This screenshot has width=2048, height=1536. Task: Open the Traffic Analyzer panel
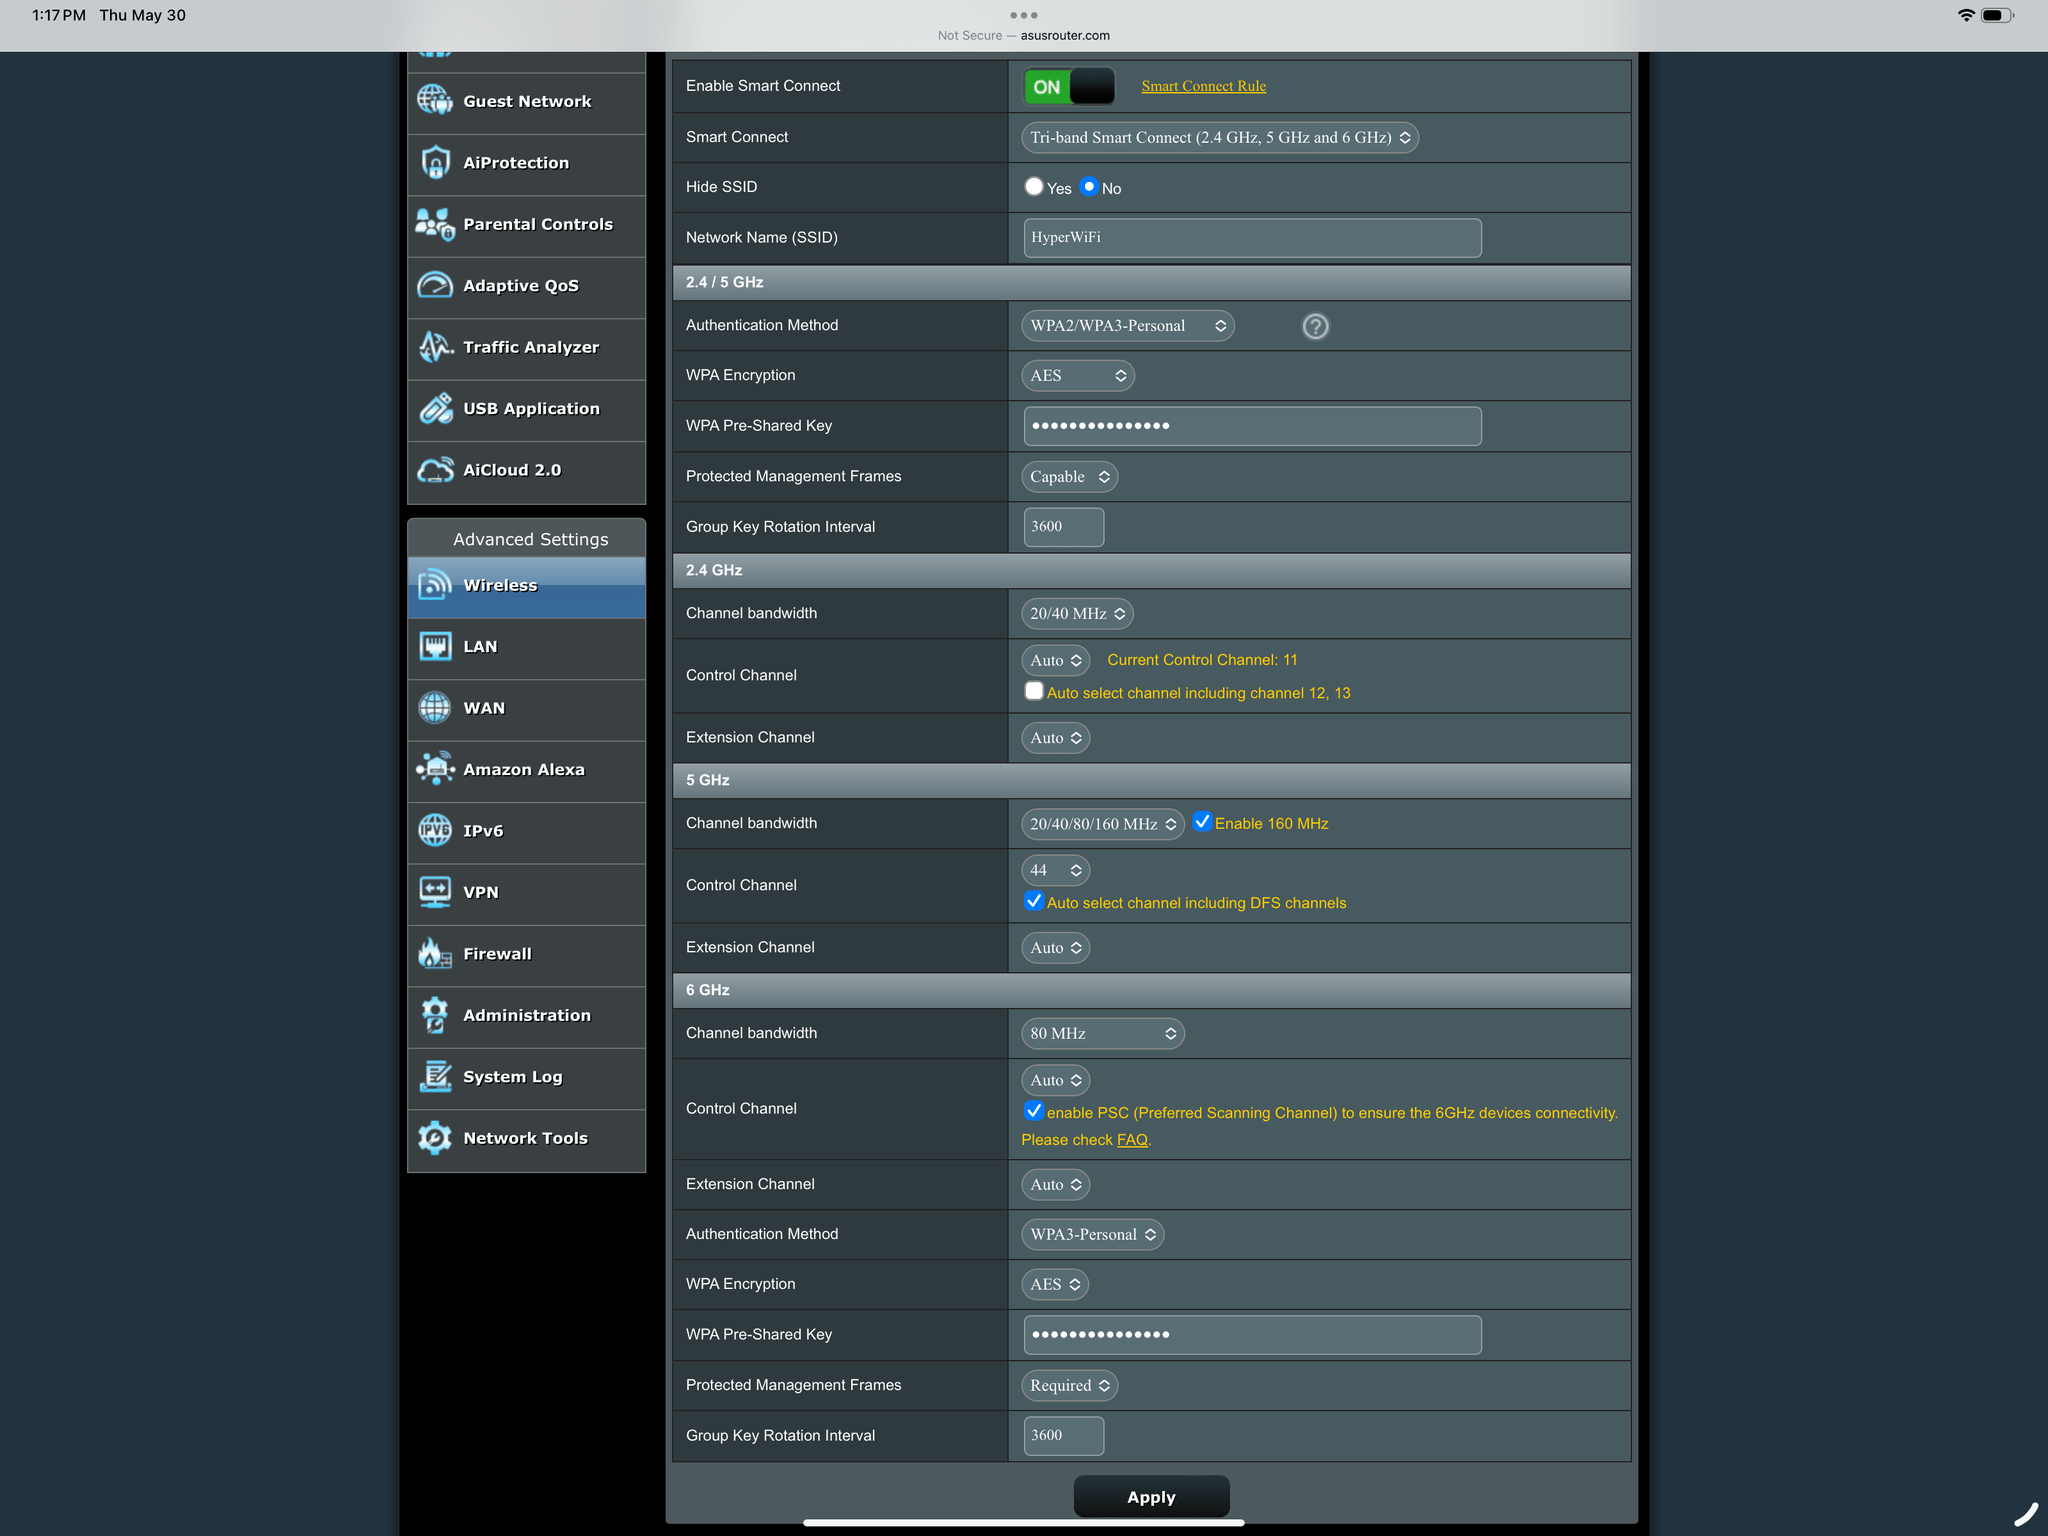[526, 347]
